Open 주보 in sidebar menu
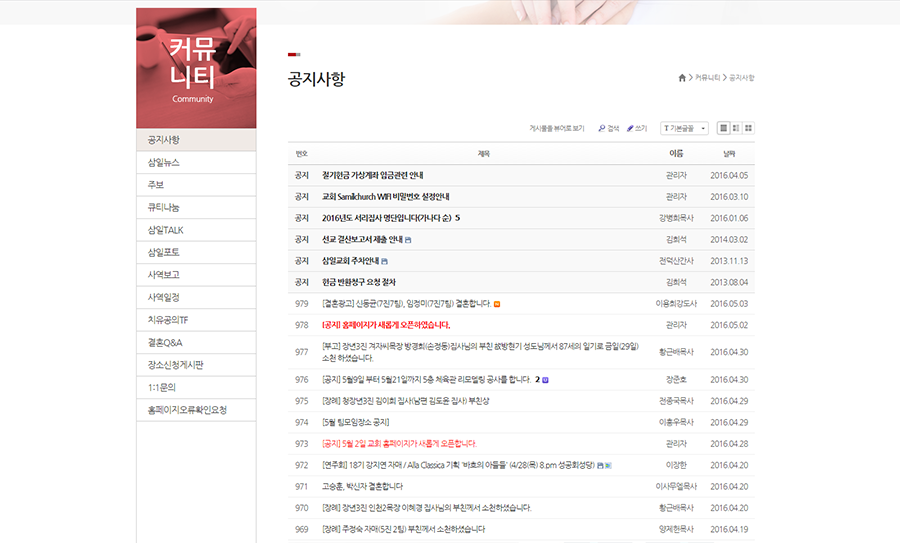 (x=196, y=185)
